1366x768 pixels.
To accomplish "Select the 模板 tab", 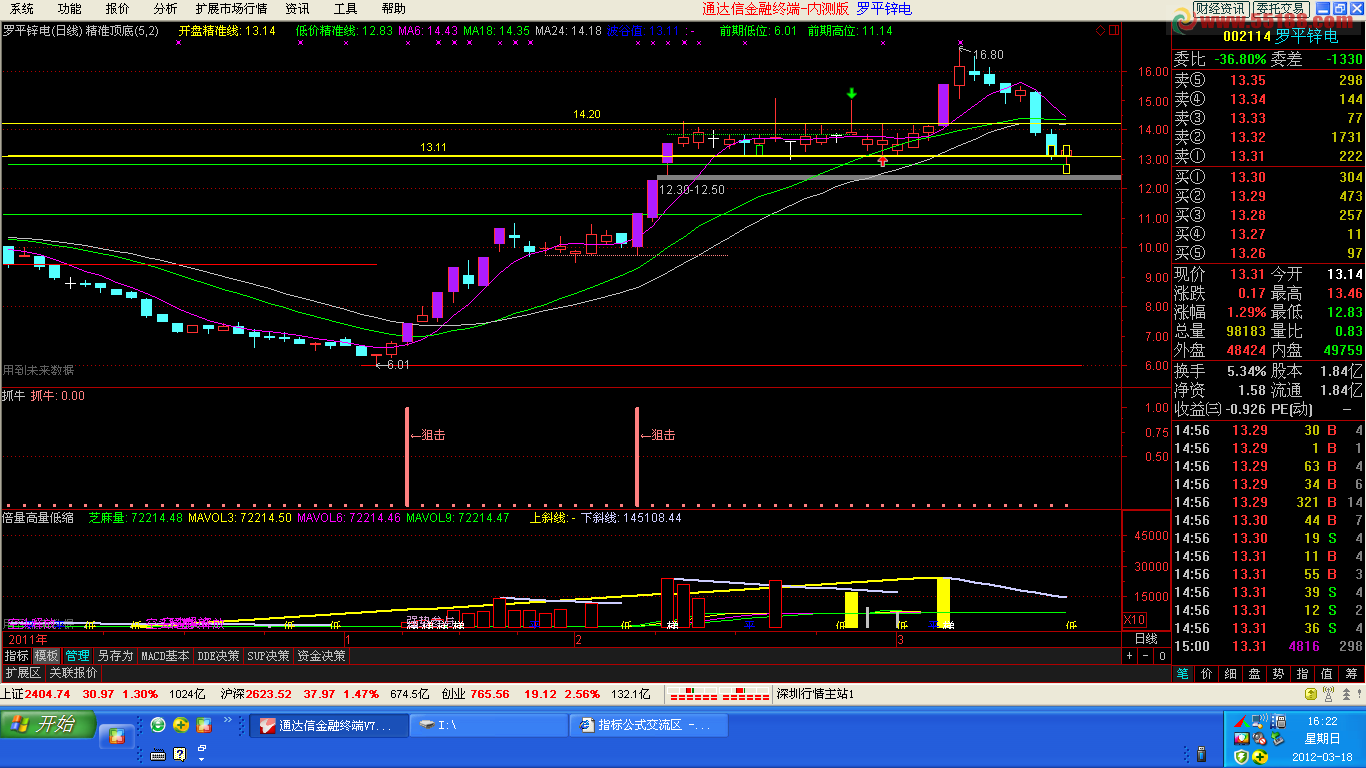I will [46, 656].
